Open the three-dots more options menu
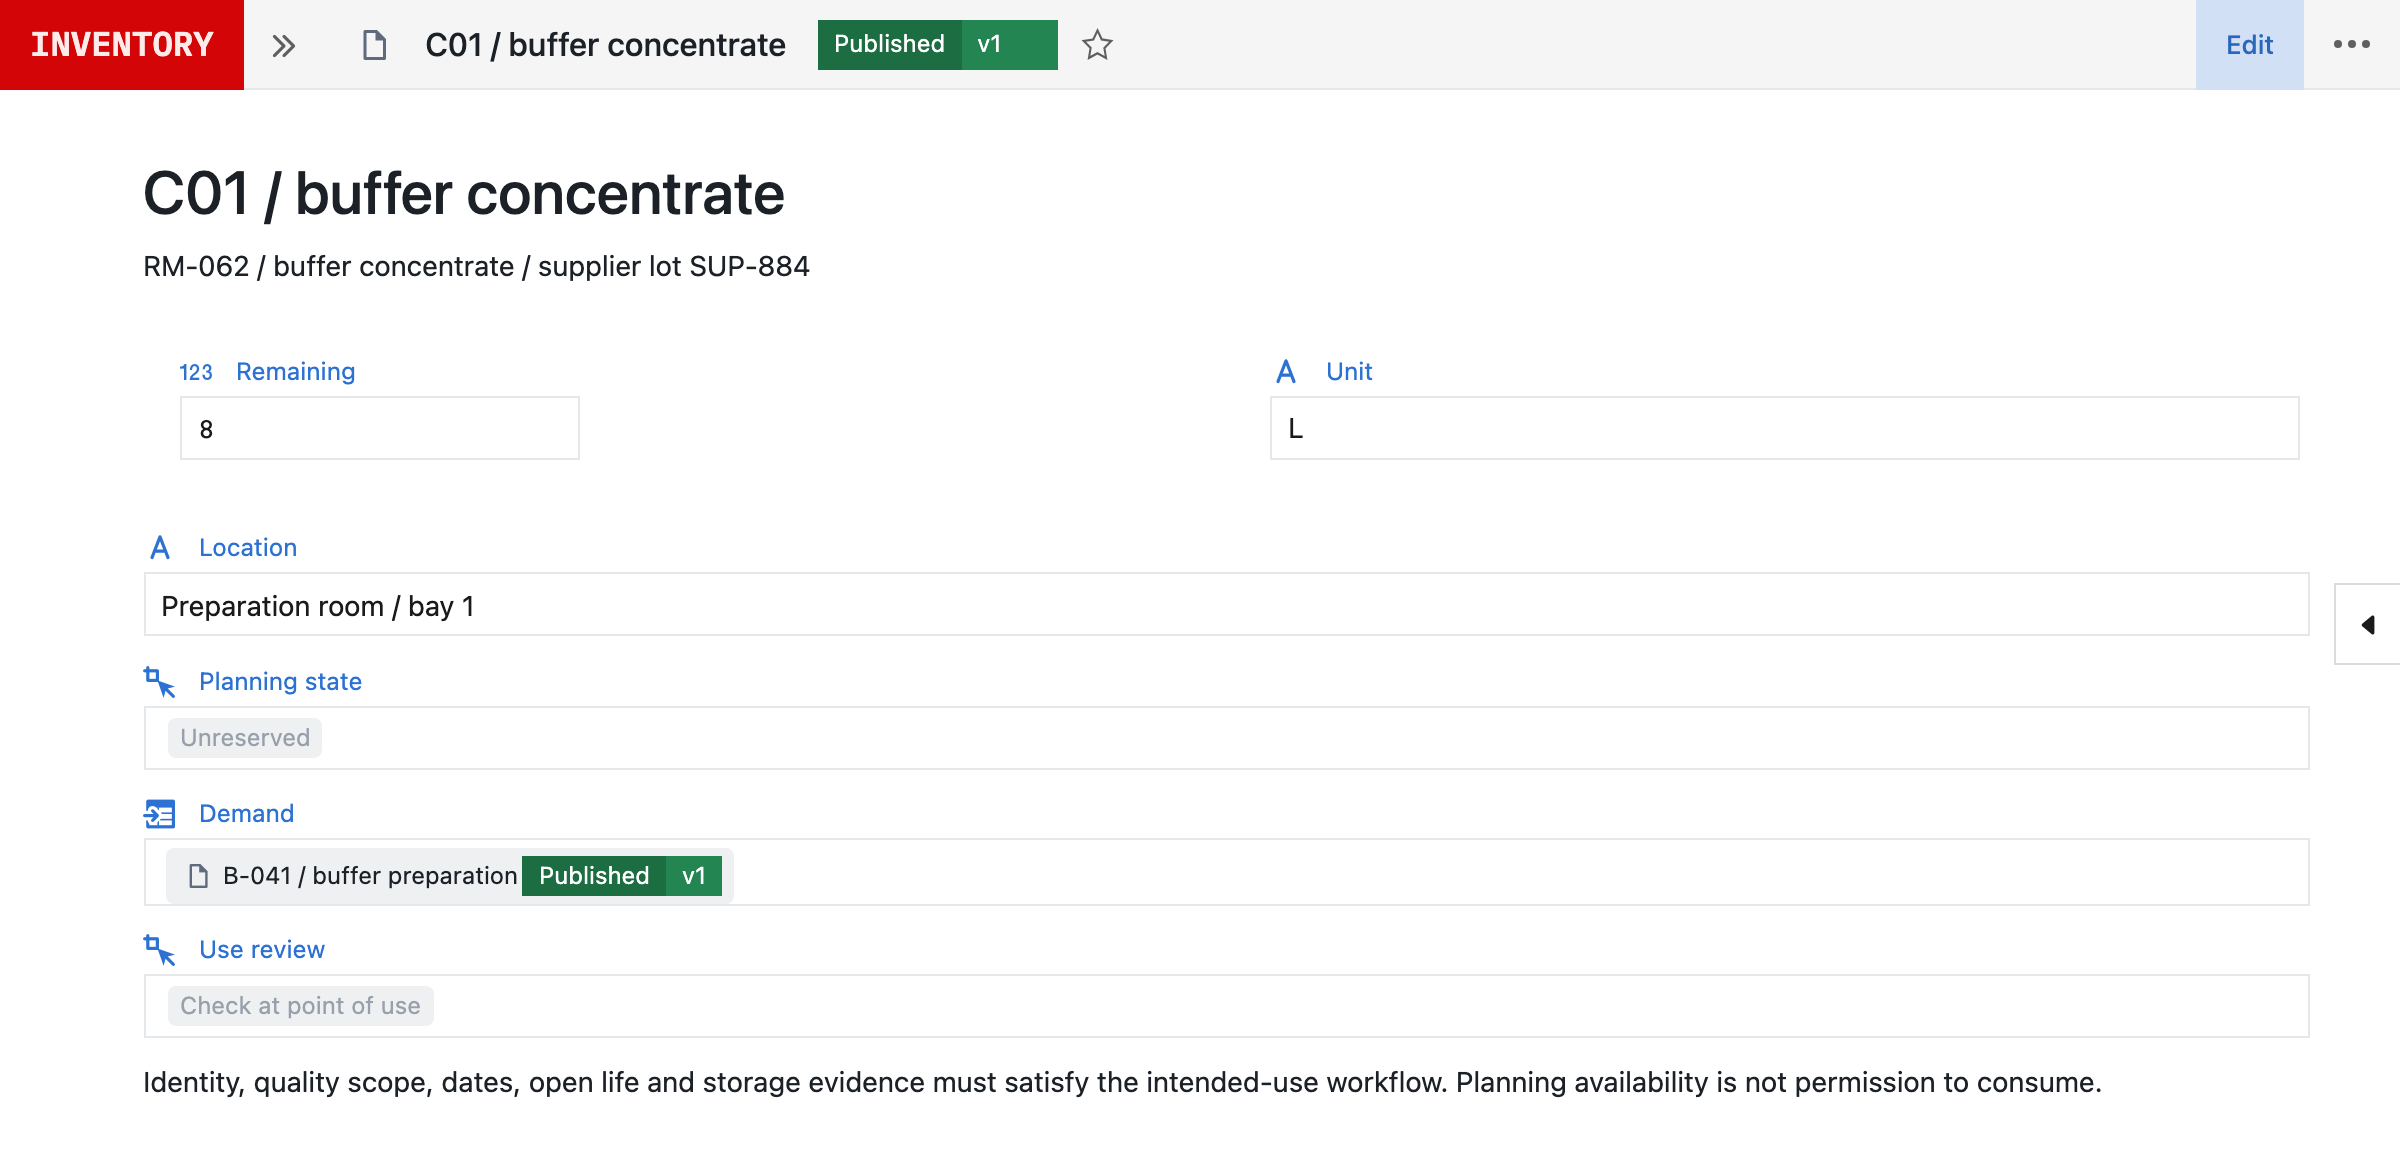Image resolution: width=2400 pixels, height=1158 pixels. tap(2351, 45)
